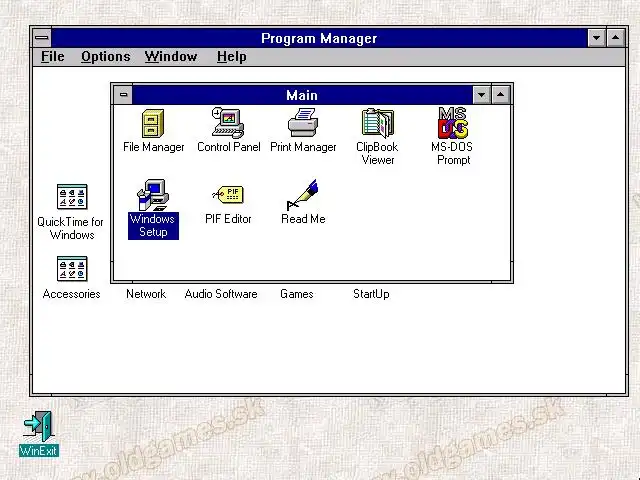Launch Control Panel from Main group
Screen dimensions: 640x480
pos(228,123)
